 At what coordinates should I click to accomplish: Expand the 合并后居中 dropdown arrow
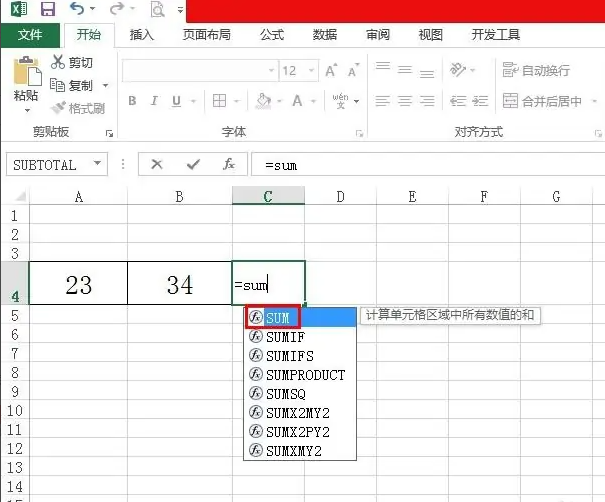[594, 101]
